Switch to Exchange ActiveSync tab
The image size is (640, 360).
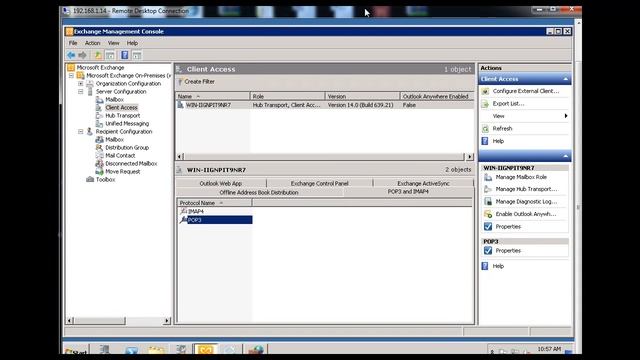coord(423,184)
